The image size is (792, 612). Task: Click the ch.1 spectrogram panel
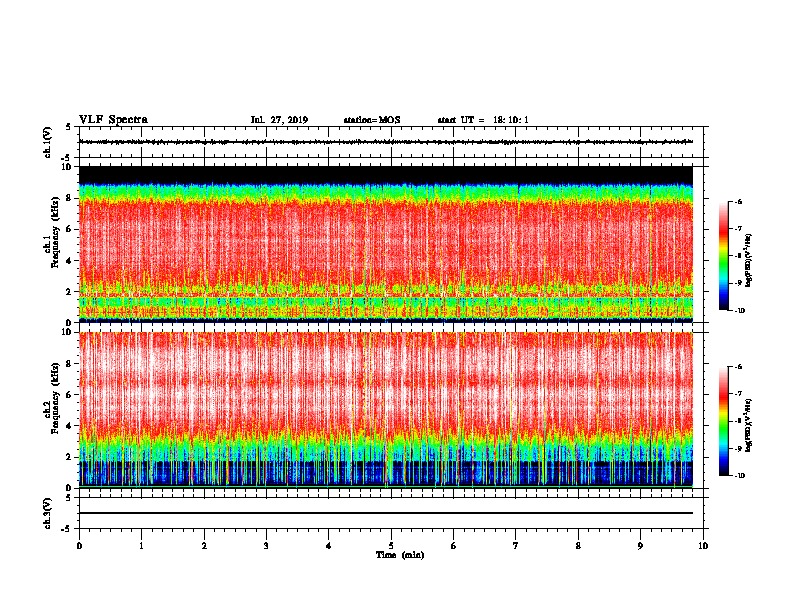386,244
